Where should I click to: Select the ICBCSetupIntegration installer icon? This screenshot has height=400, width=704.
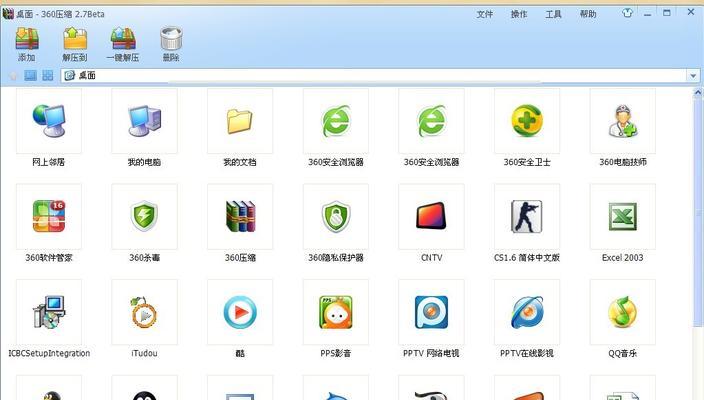[49, 312]
